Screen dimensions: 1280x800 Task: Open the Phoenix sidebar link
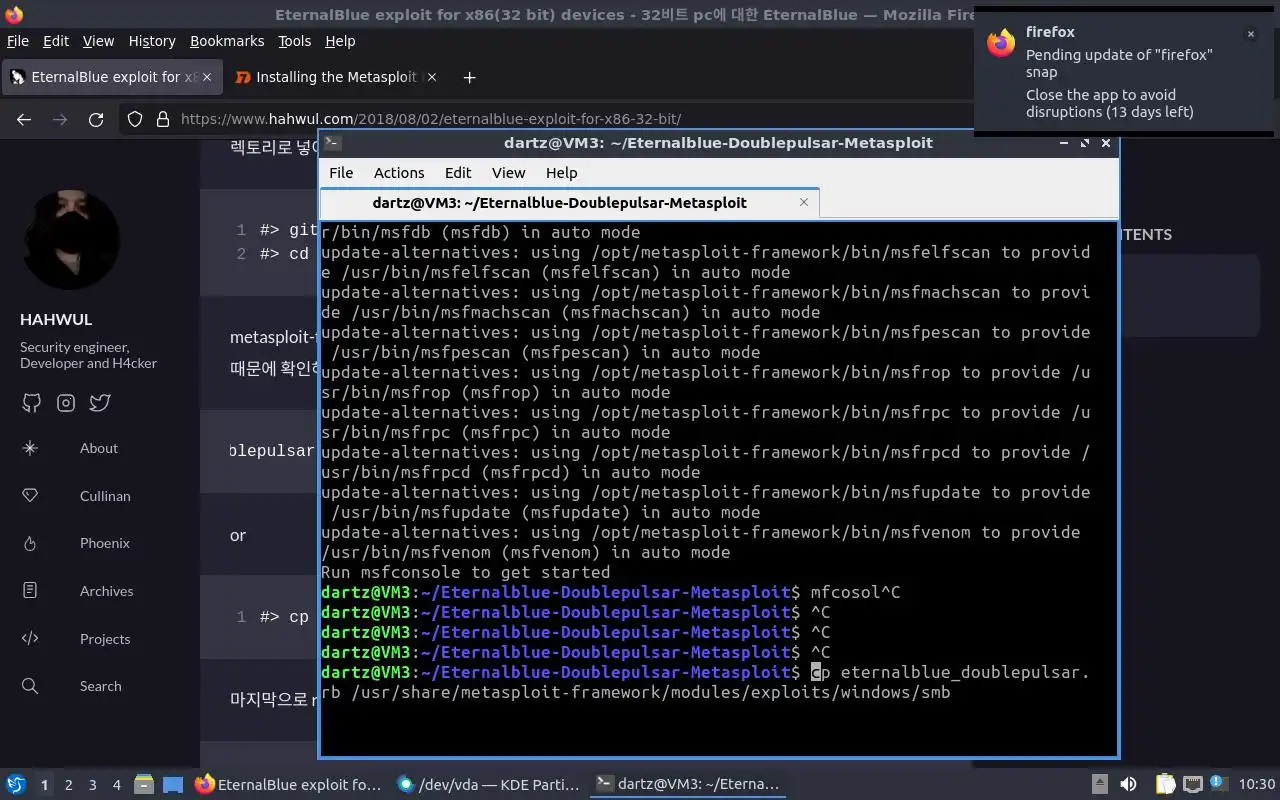click(105, 543)
